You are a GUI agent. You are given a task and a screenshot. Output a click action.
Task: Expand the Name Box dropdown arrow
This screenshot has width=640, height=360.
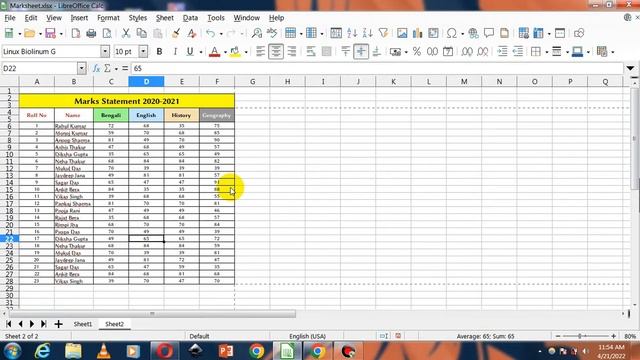click(x=82, y=68)
